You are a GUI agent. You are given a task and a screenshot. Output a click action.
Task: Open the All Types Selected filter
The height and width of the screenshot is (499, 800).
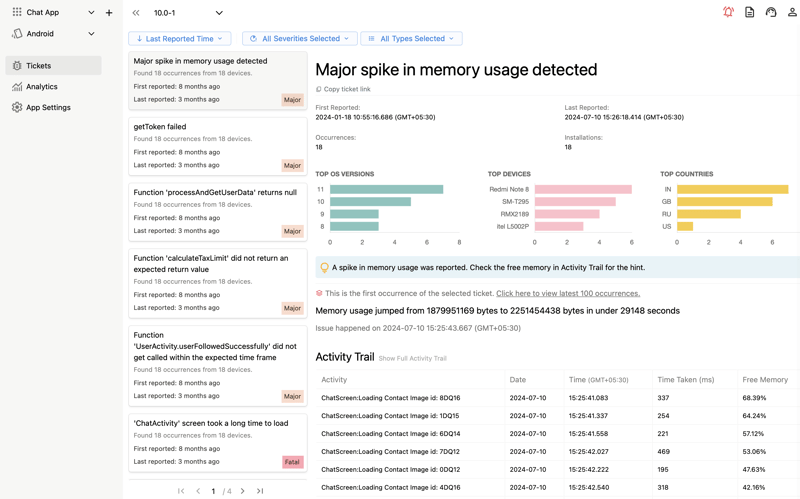coord(411,39)
